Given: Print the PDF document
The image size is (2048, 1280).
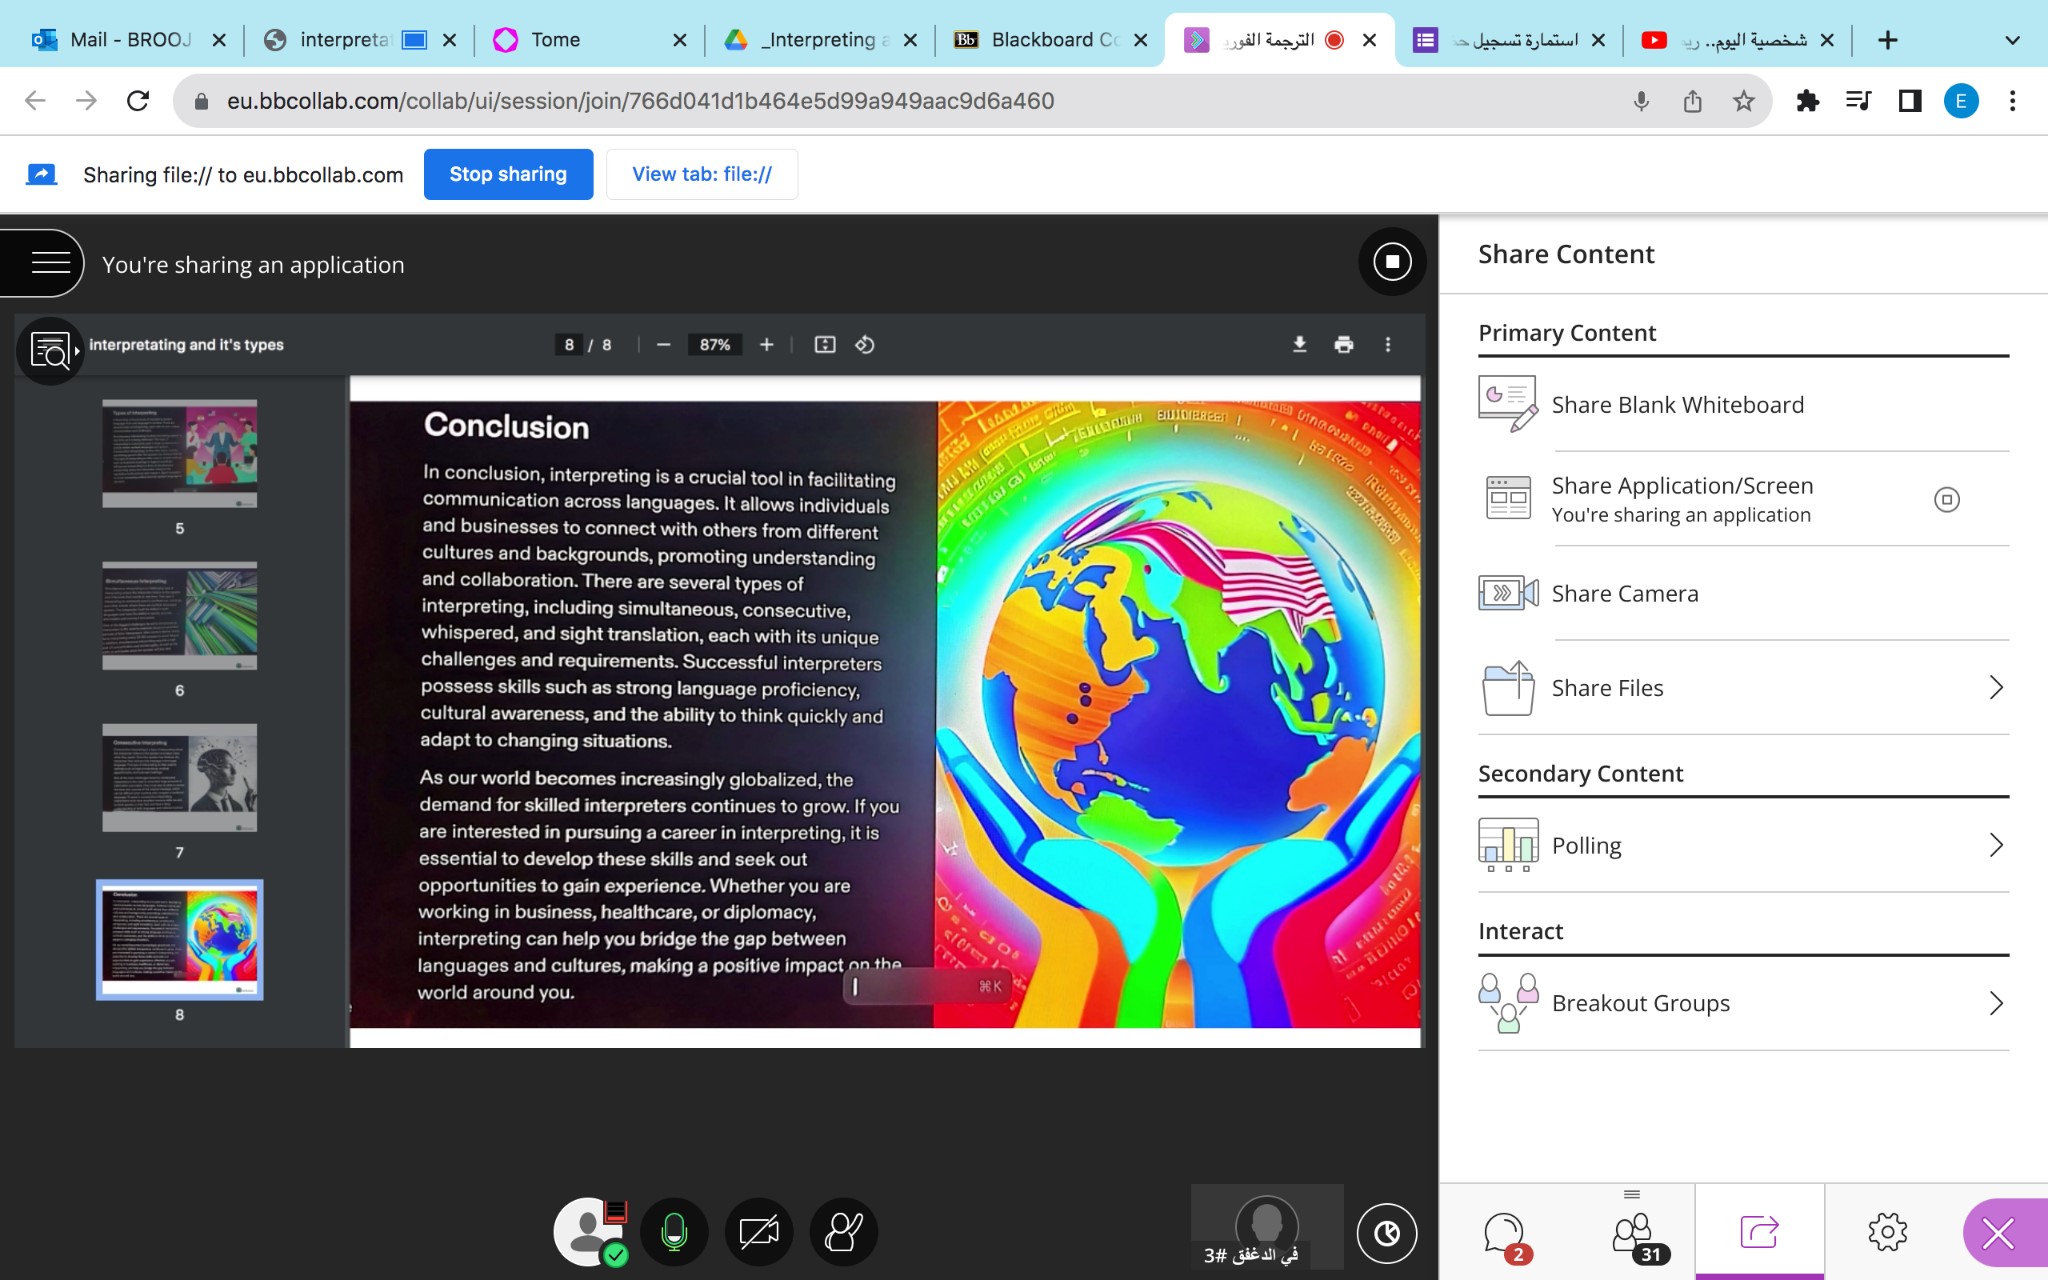Looking at the screenshot, I should point(1343,345).
